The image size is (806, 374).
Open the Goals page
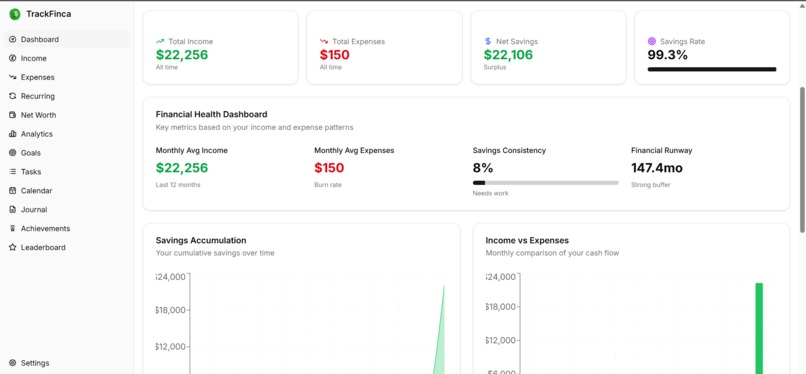coord(67,153)
